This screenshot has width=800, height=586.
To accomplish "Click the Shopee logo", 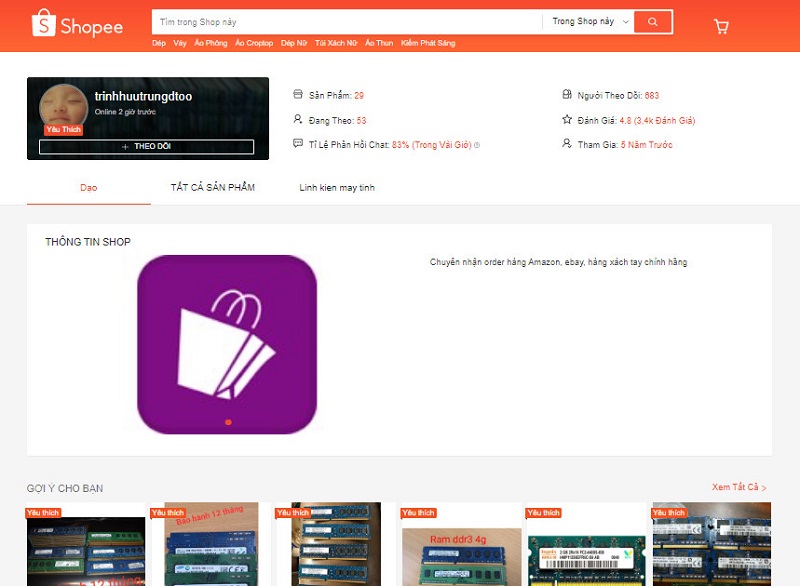I will [x=77, y=24].
